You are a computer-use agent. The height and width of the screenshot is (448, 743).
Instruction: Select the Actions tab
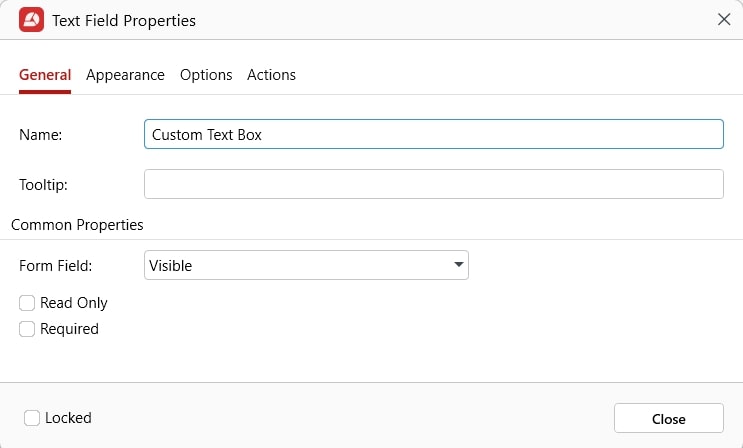click(271, 75)
